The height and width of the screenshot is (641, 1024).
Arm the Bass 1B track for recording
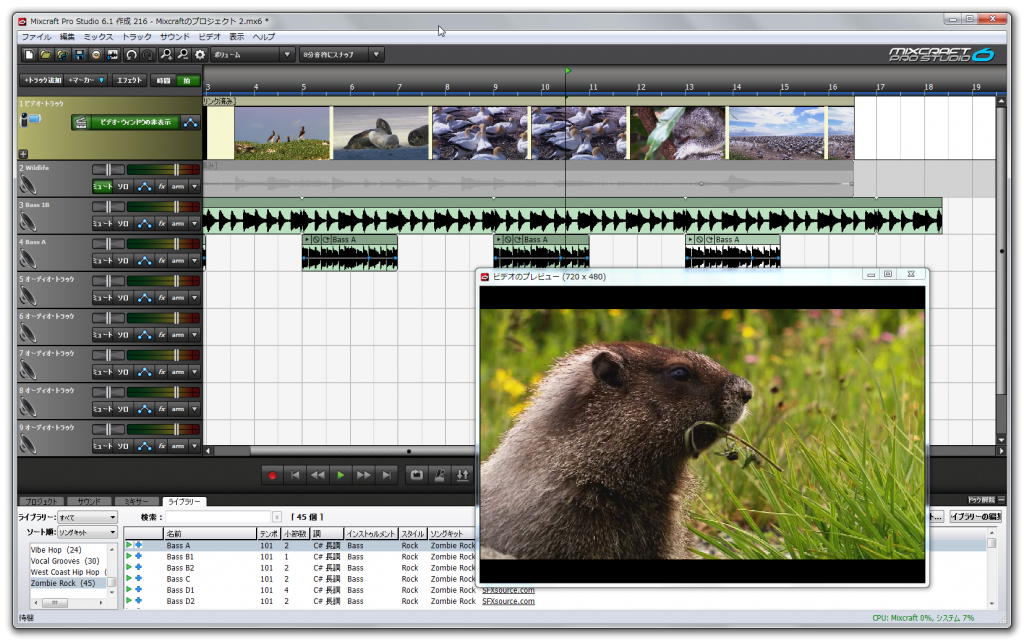point(178,224)
